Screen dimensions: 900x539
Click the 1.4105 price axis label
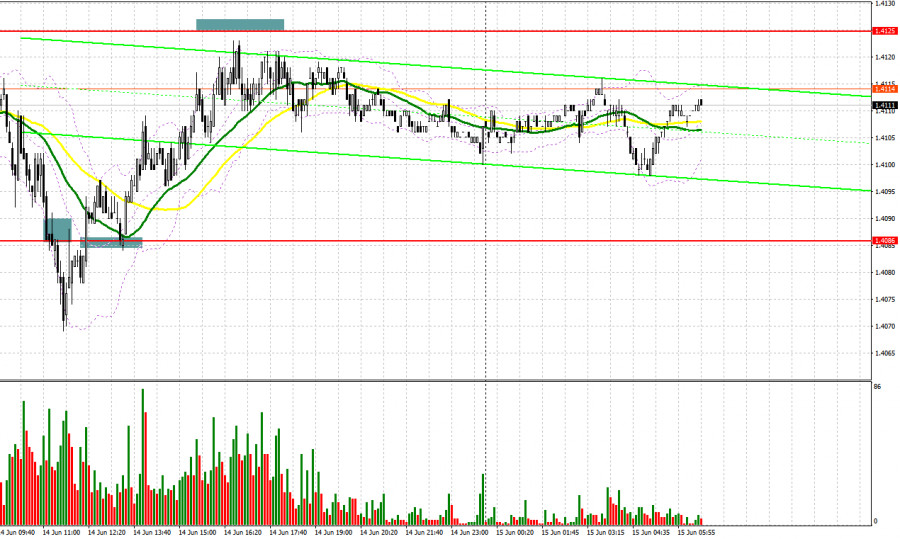point(885,138)
